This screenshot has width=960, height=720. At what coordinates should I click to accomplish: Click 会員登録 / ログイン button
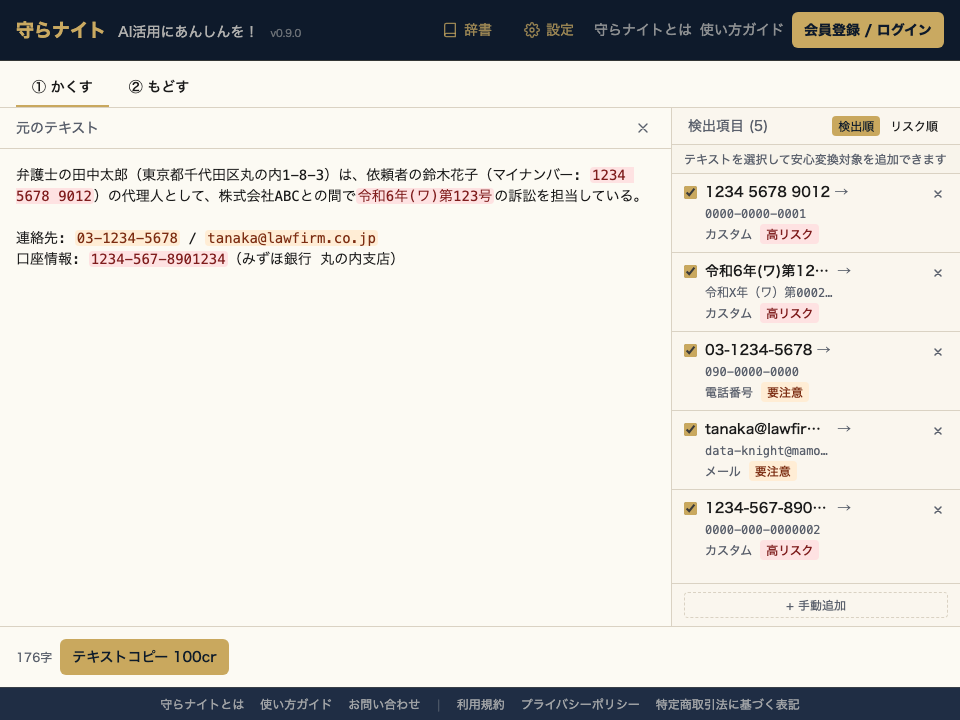coord(868,30)
